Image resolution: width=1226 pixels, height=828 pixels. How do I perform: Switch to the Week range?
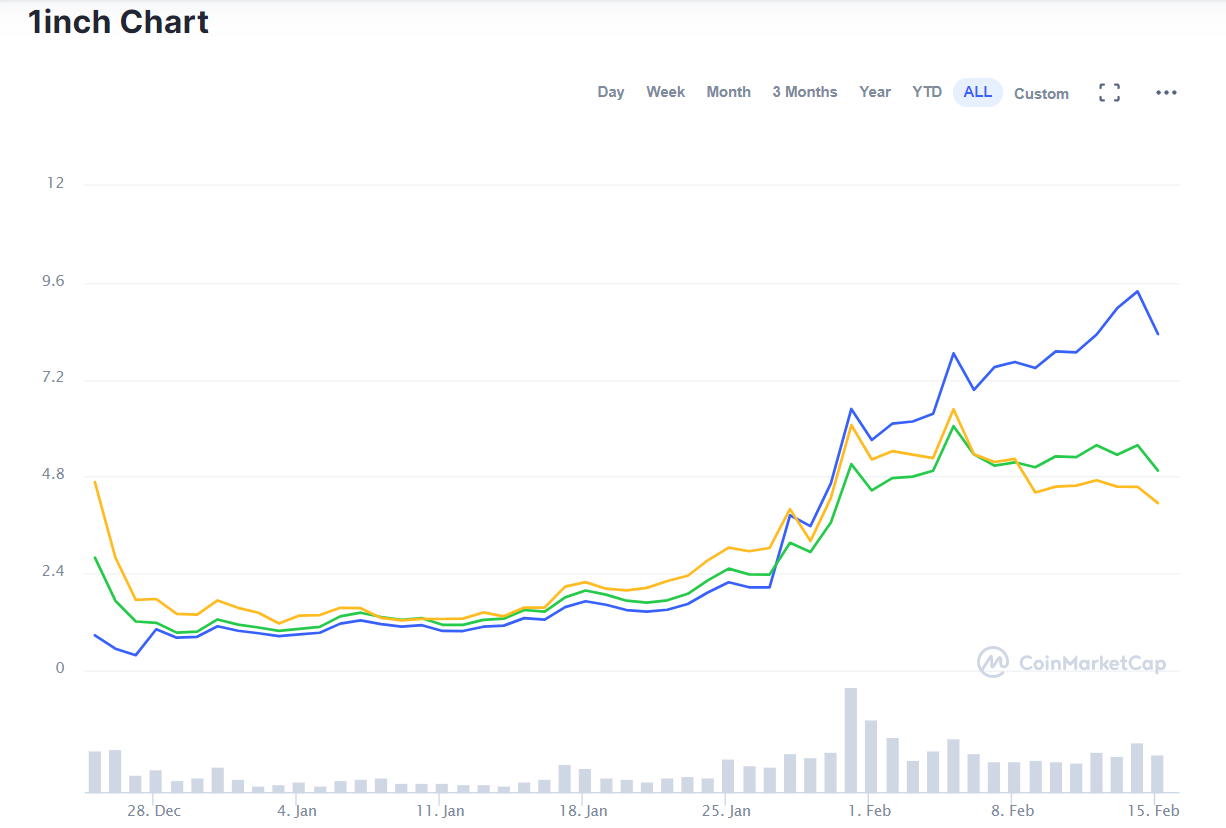pos(665,92)
